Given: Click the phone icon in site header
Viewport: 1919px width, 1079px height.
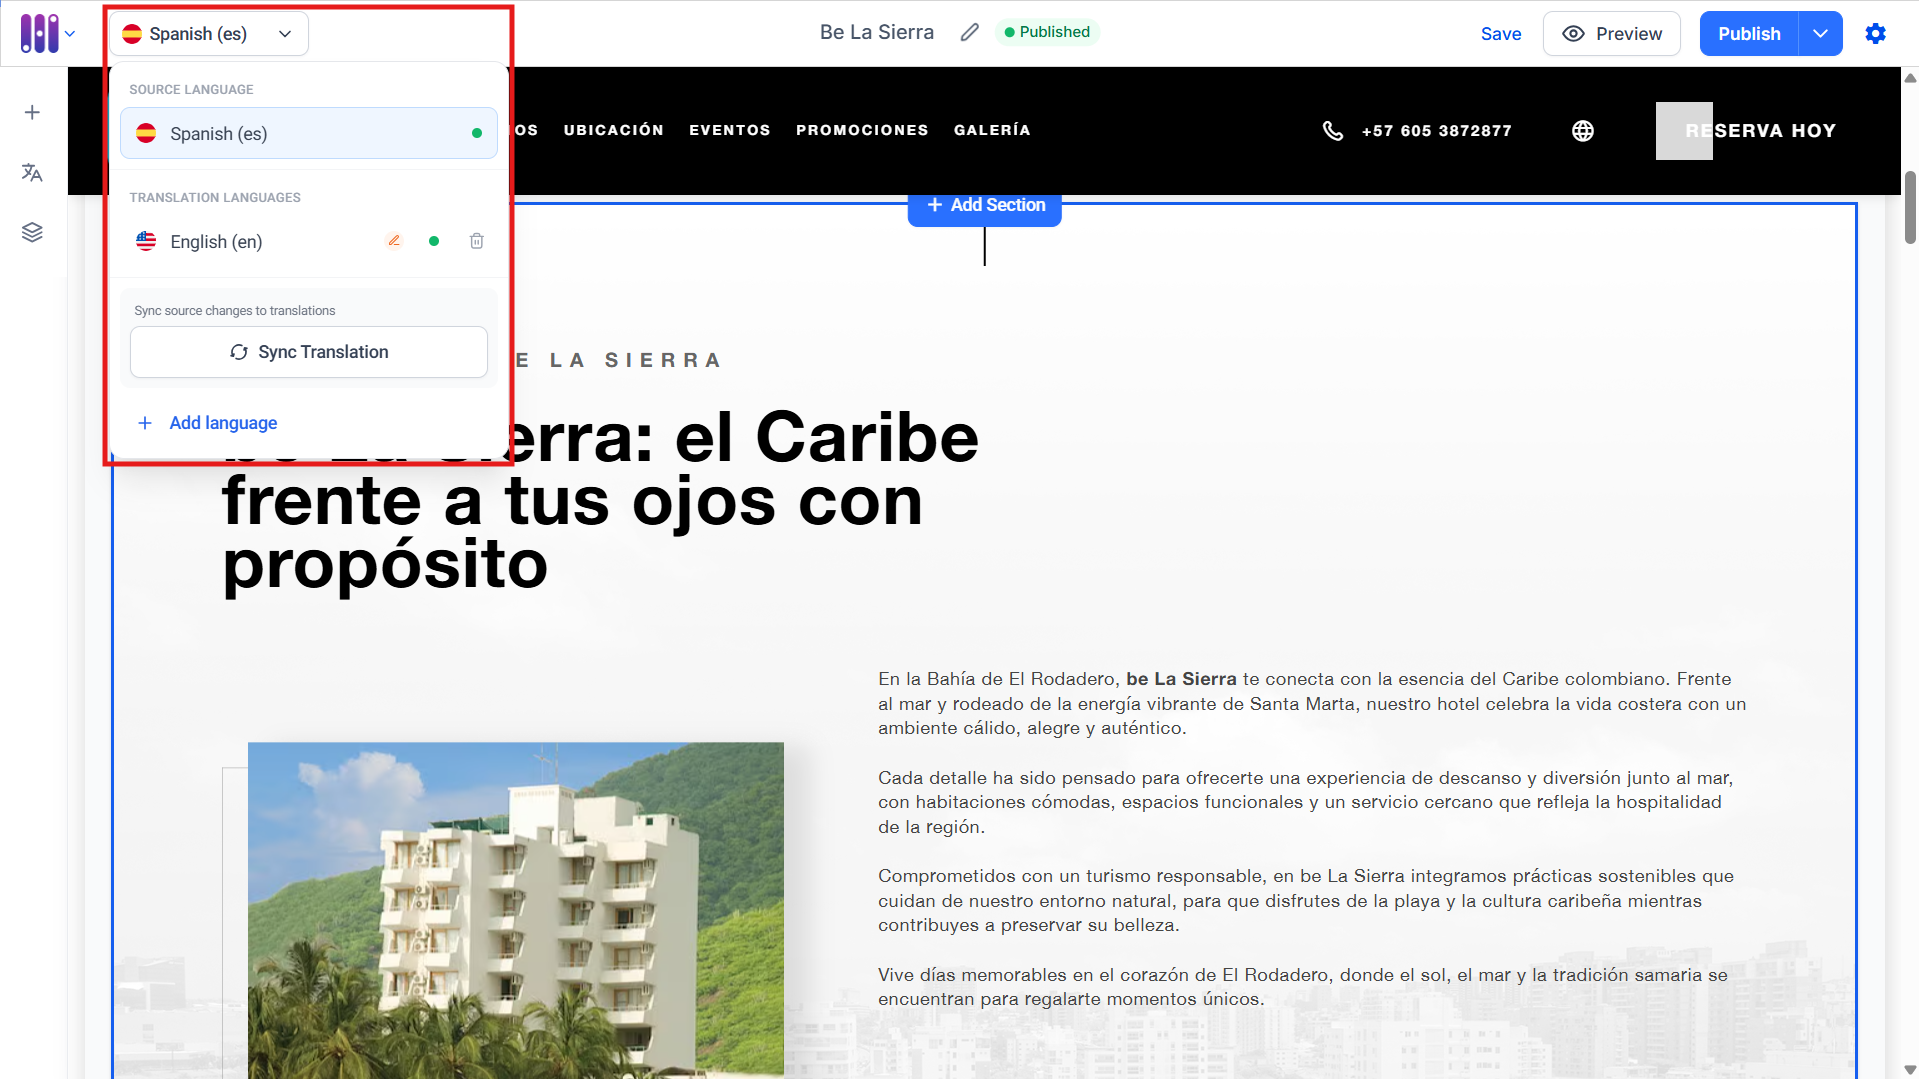Looking at the screenshot, I should (1332, 131).
